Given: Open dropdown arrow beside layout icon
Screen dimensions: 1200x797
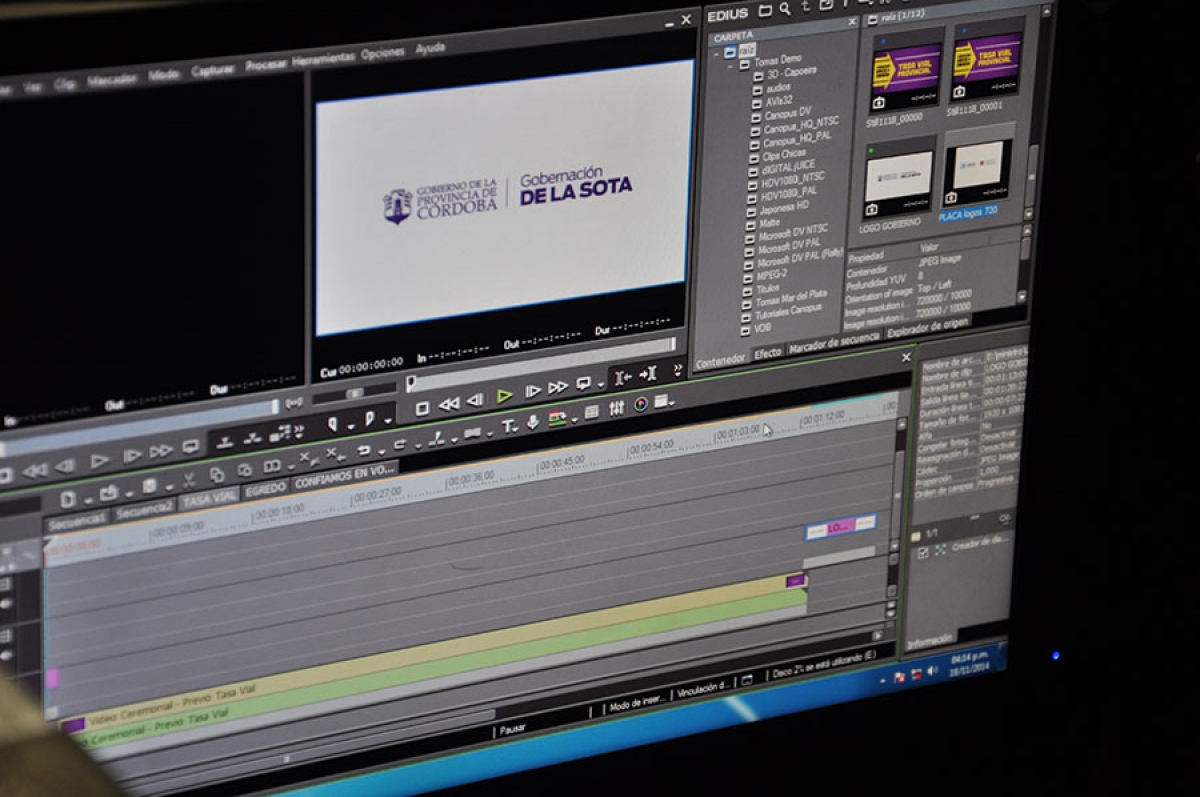Looking at the screenshot, I should pyautogui.click(x=673, y=402).
